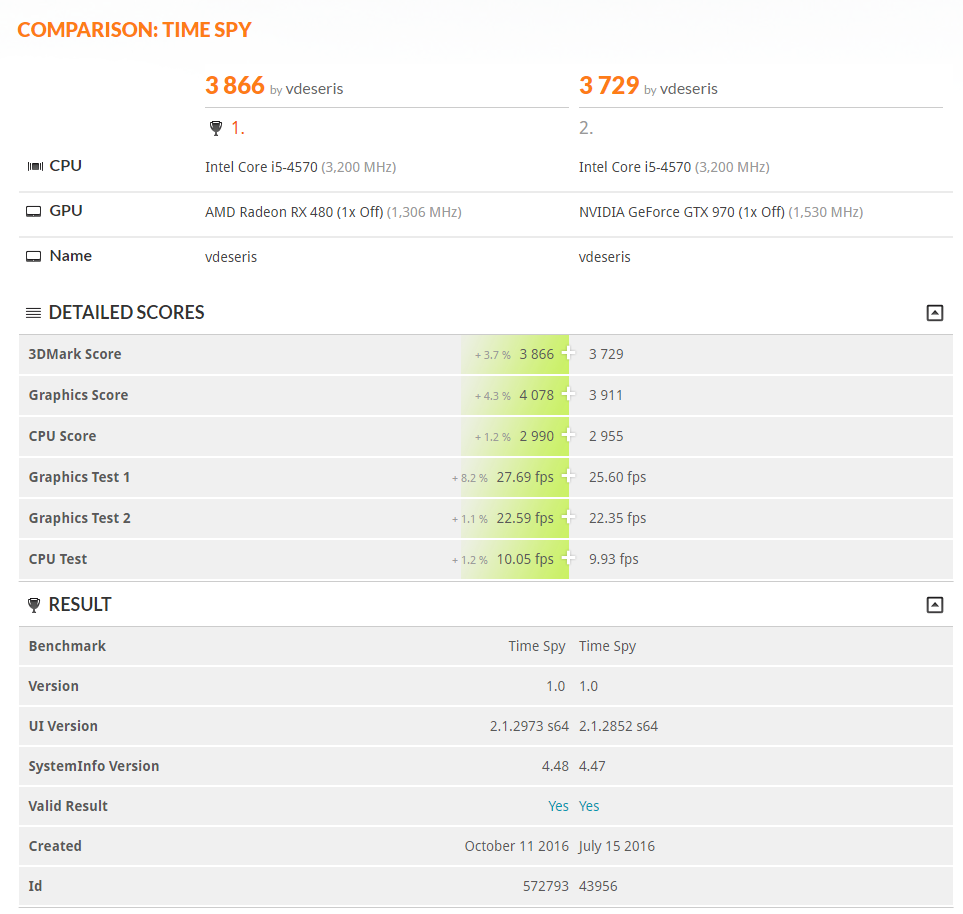The image size is (963, 914).
Task: Click the Detailed Scores list icon
Action: coord(33,313)
